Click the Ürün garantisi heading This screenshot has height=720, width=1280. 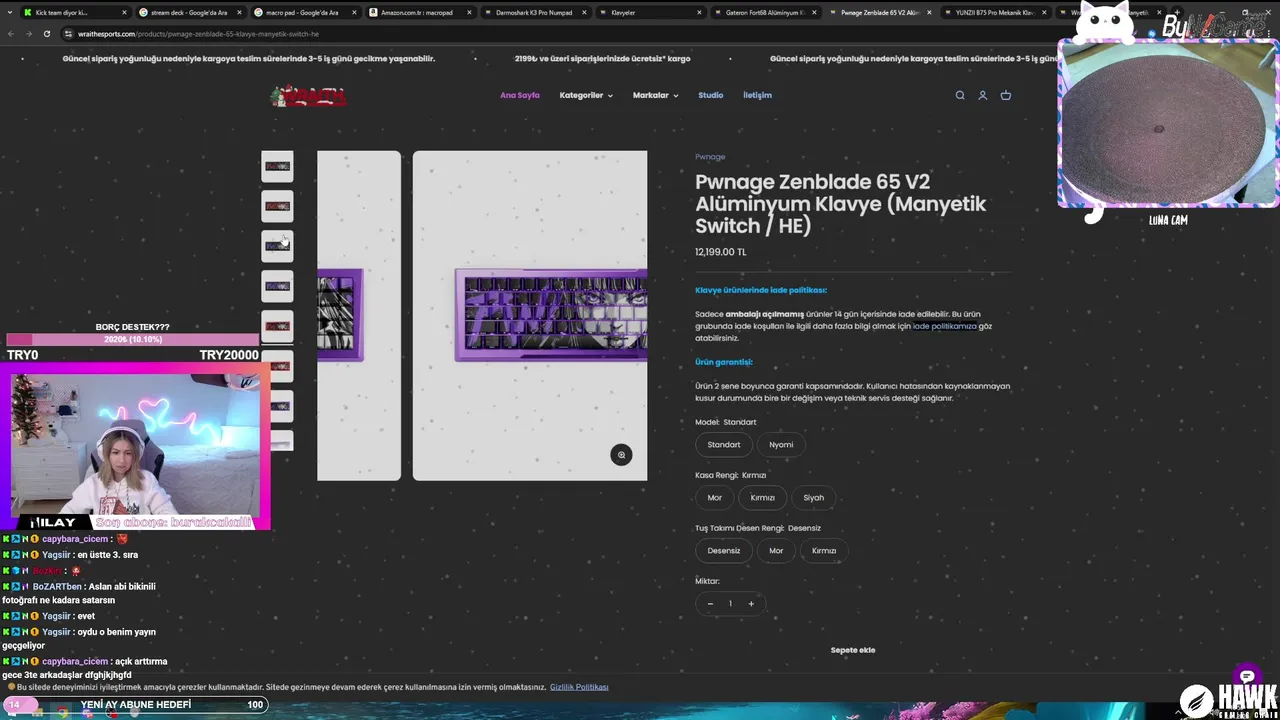click(724, 362)
